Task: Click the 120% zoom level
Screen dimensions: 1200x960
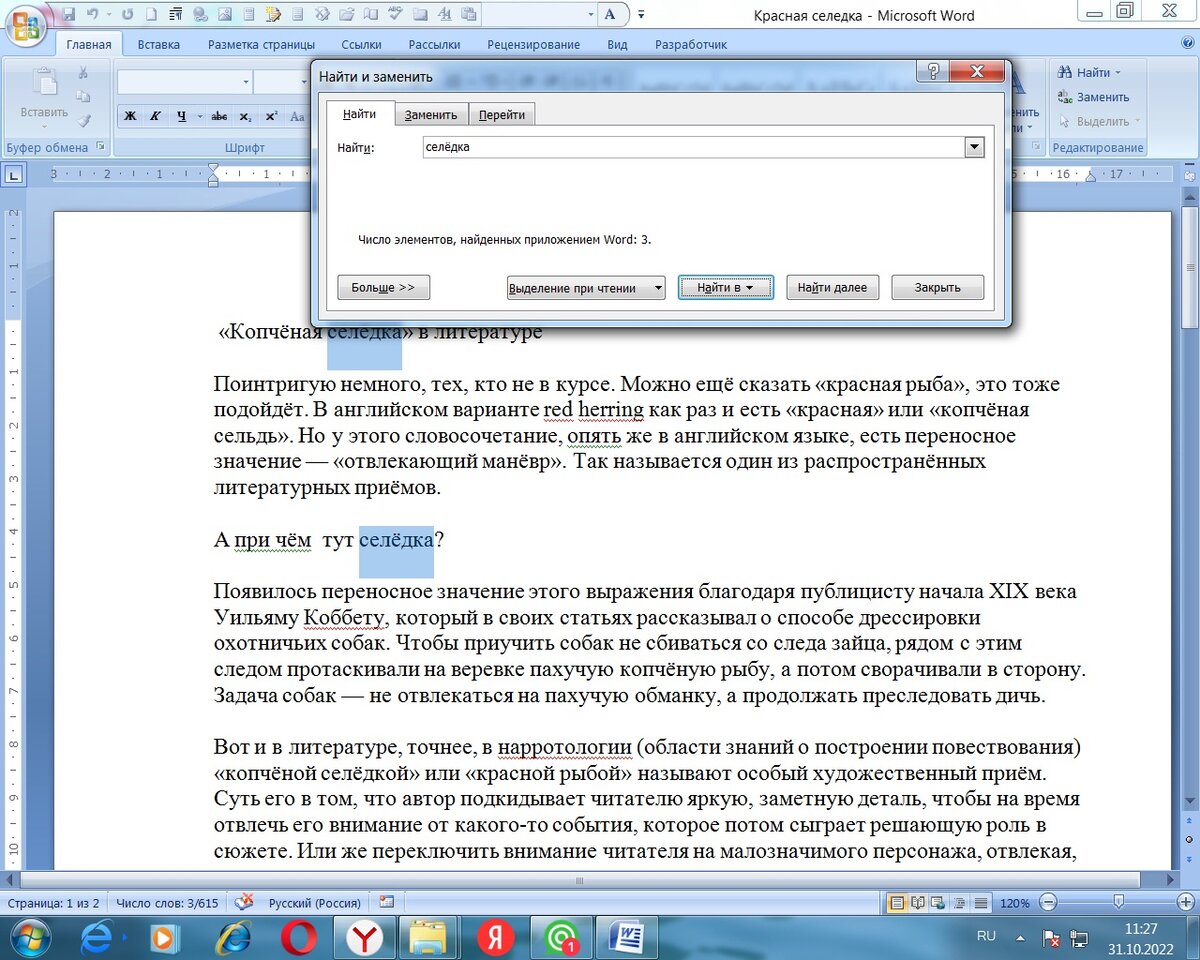Action: [x=1014, y=903]
